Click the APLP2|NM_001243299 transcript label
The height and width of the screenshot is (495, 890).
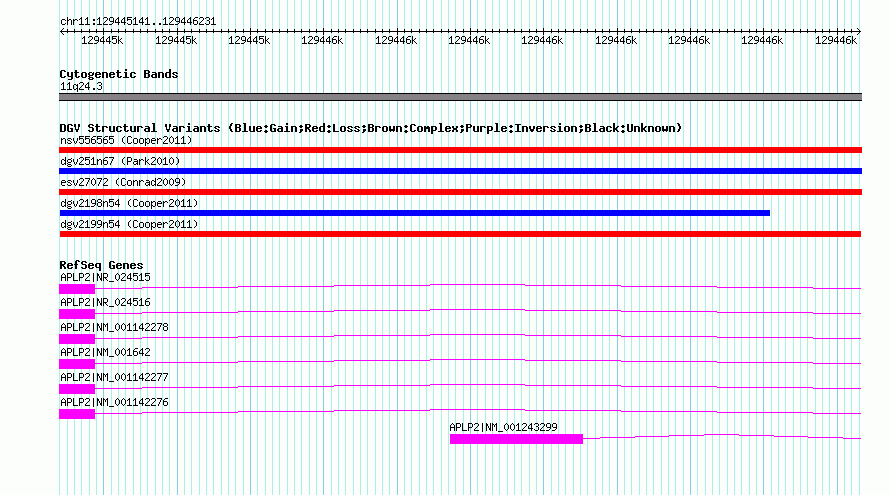(x=503, y=427)
